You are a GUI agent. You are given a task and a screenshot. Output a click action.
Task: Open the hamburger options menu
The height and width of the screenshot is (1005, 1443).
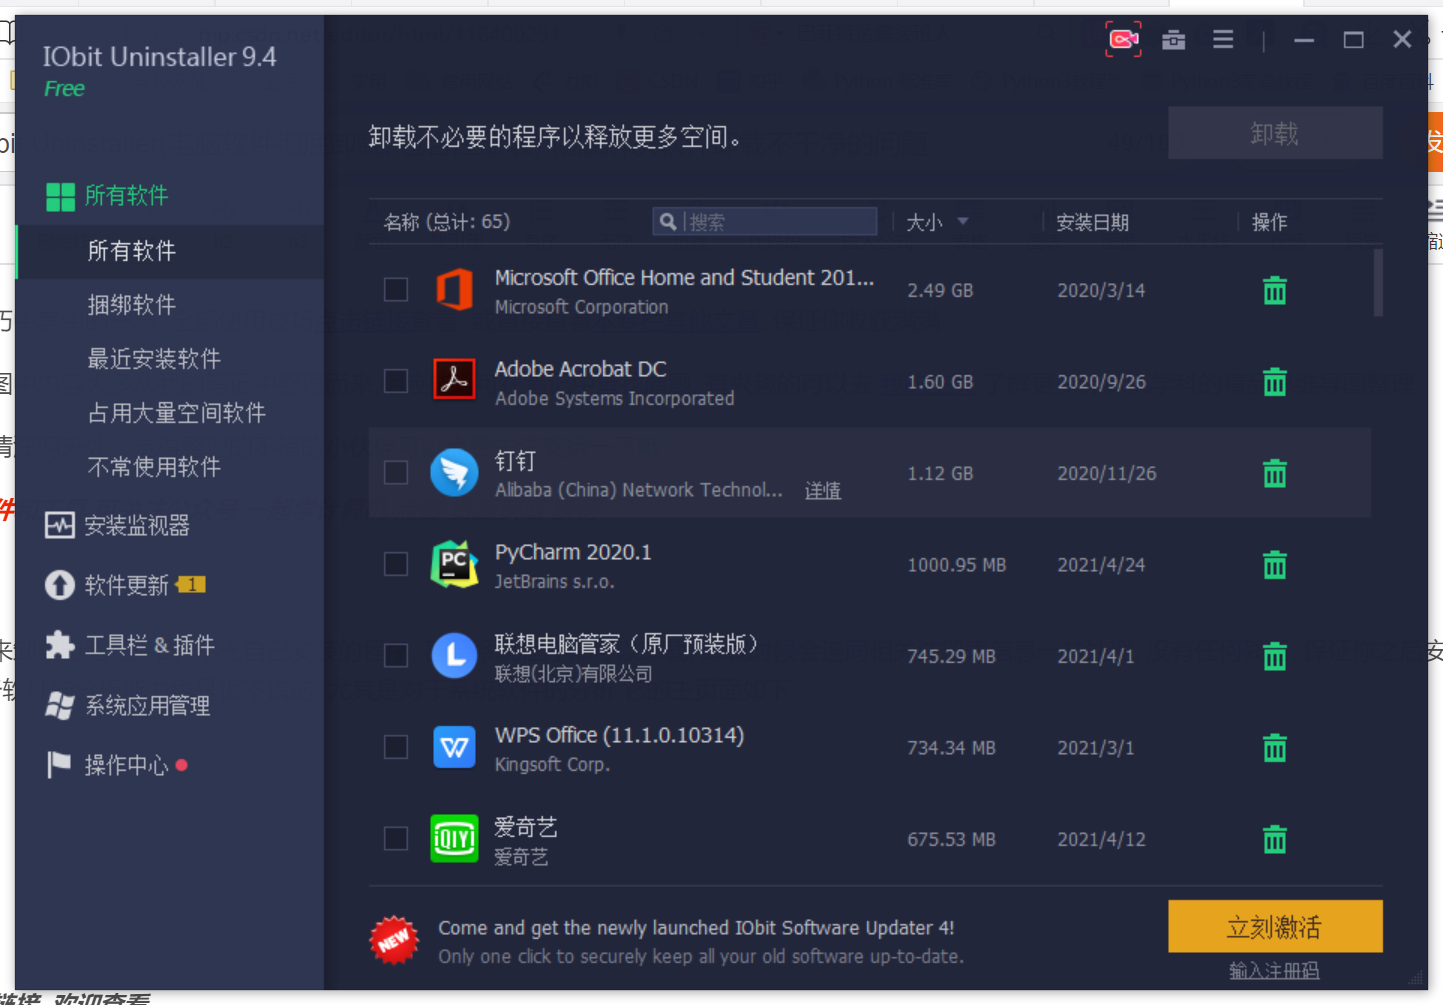(1223, 40)
